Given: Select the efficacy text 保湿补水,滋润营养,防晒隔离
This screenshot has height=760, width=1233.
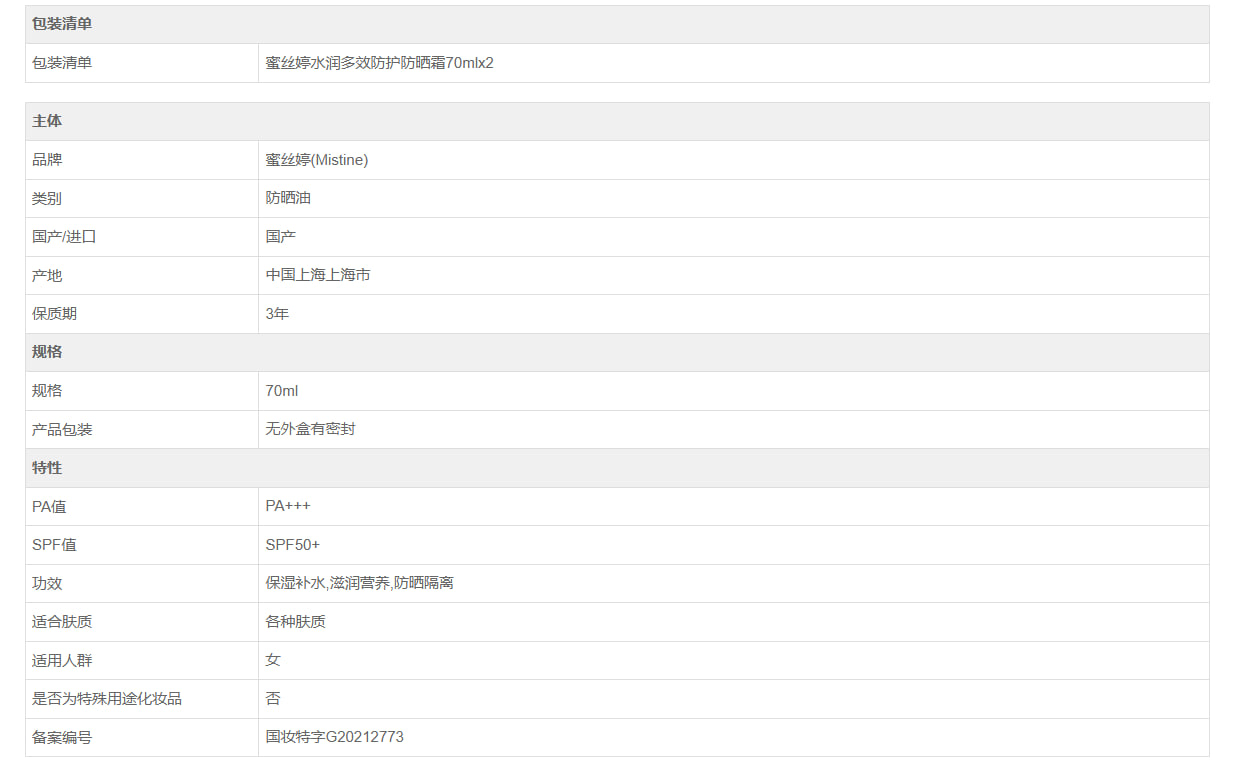Looking at the screenshot, I should (359, 583).
